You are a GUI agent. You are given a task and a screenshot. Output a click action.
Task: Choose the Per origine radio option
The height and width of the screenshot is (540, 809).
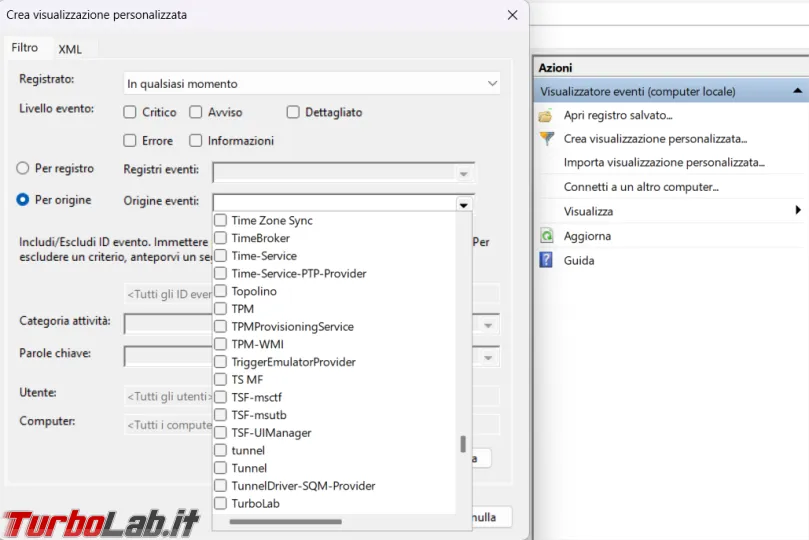coord(23,200)
